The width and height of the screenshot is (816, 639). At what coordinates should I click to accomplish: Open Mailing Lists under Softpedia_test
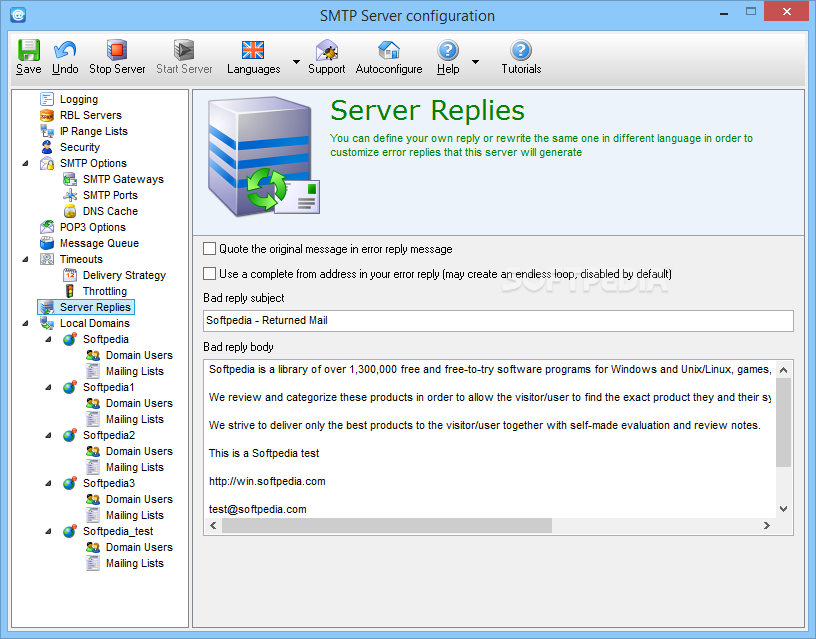coord(135,563)
